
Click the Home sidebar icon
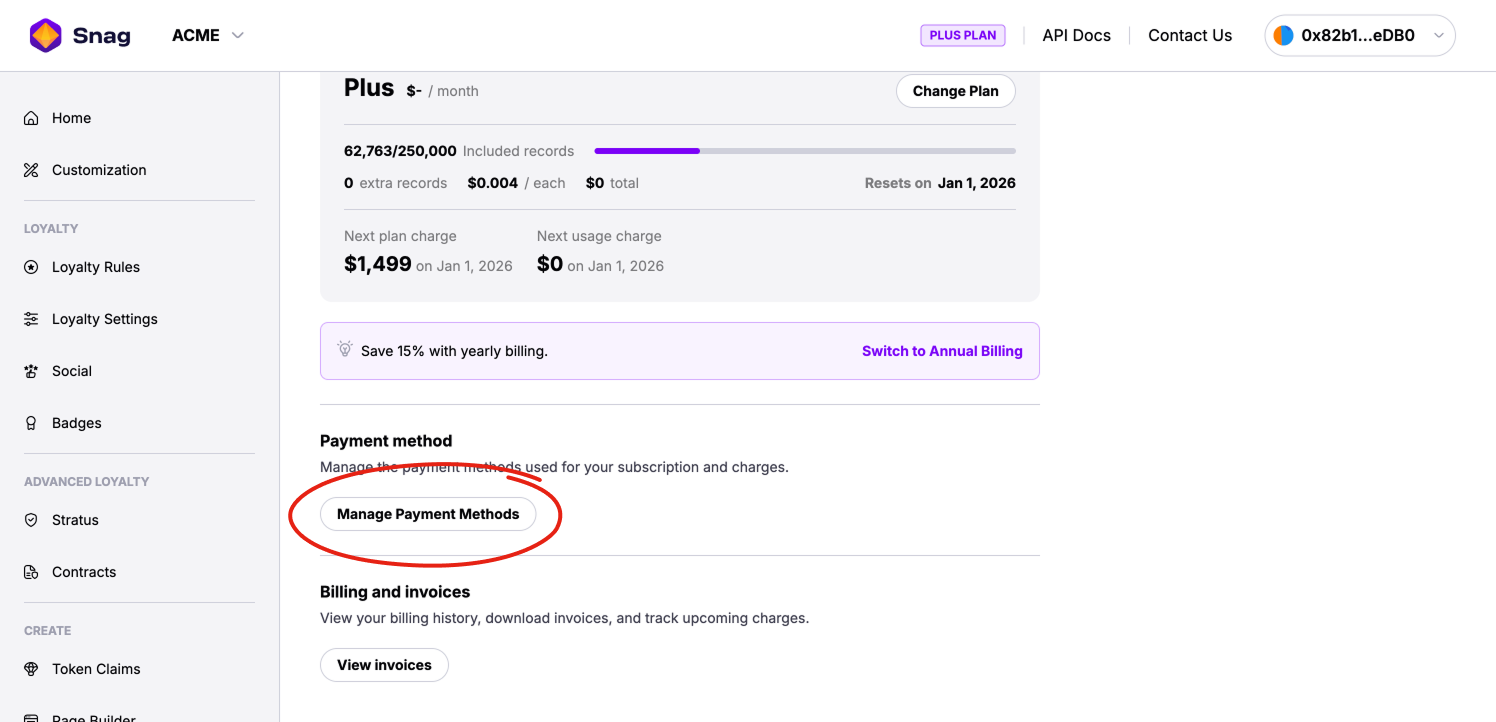tap(31, 118)
